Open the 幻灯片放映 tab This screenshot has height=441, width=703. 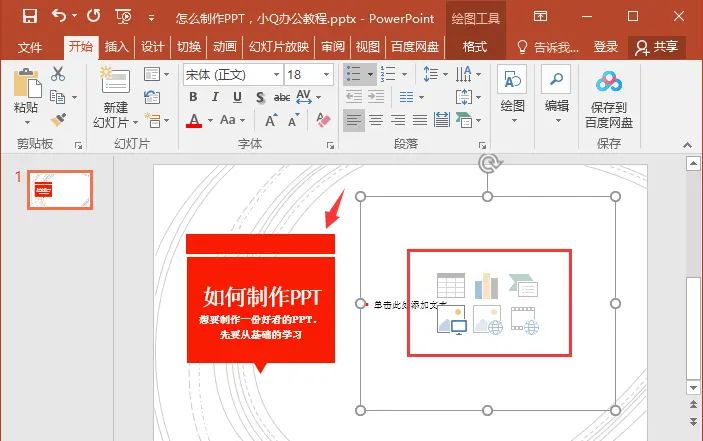[279, 46]
